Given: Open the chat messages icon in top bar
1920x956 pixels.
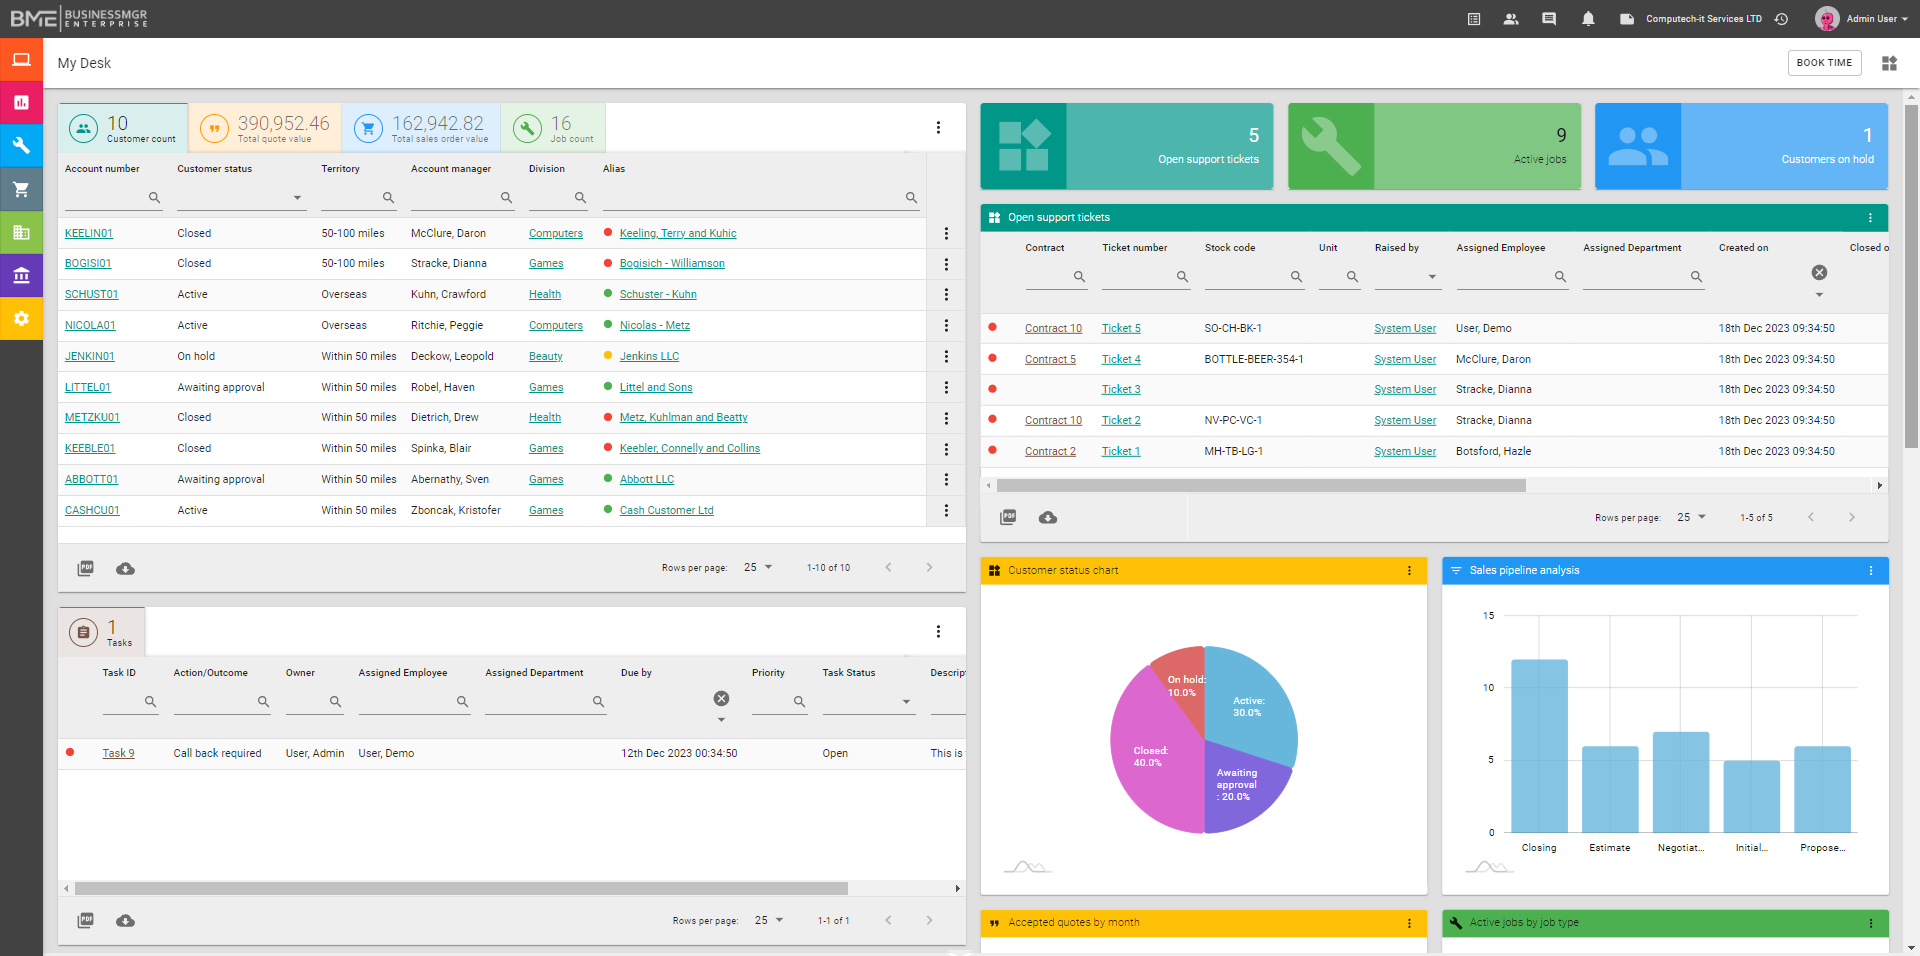Looking at the screenshot, I should [1549, 19].
